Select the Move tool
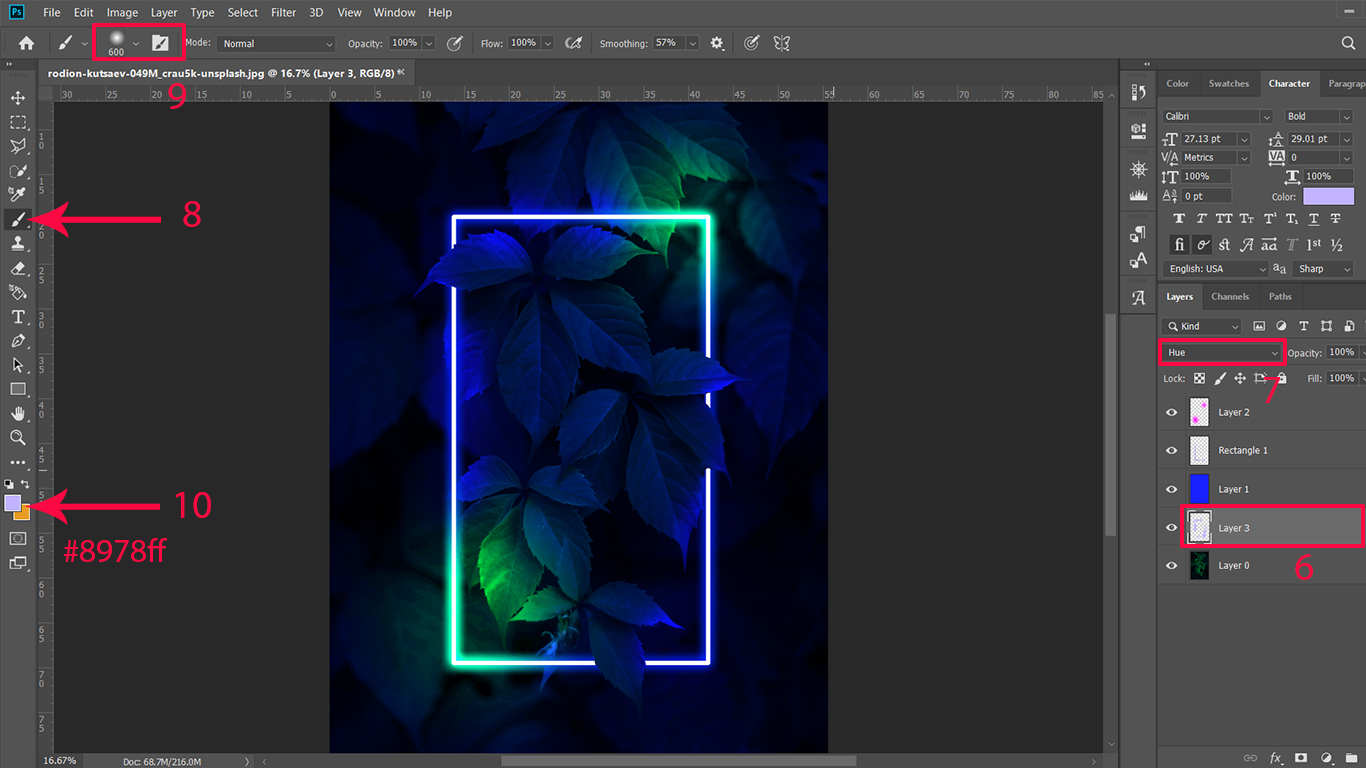 pyautogui.click(x=18, y=98)
